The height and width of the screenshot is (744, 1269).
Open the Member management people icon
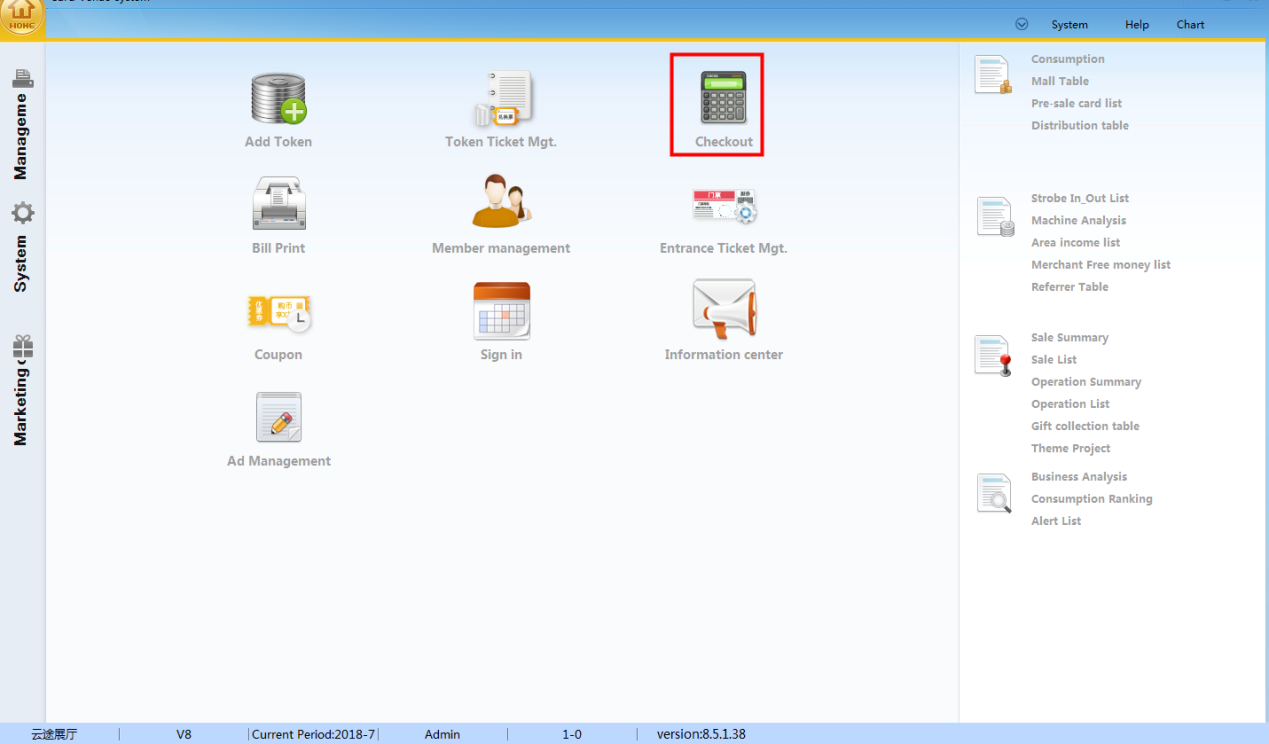coord(501,202)
